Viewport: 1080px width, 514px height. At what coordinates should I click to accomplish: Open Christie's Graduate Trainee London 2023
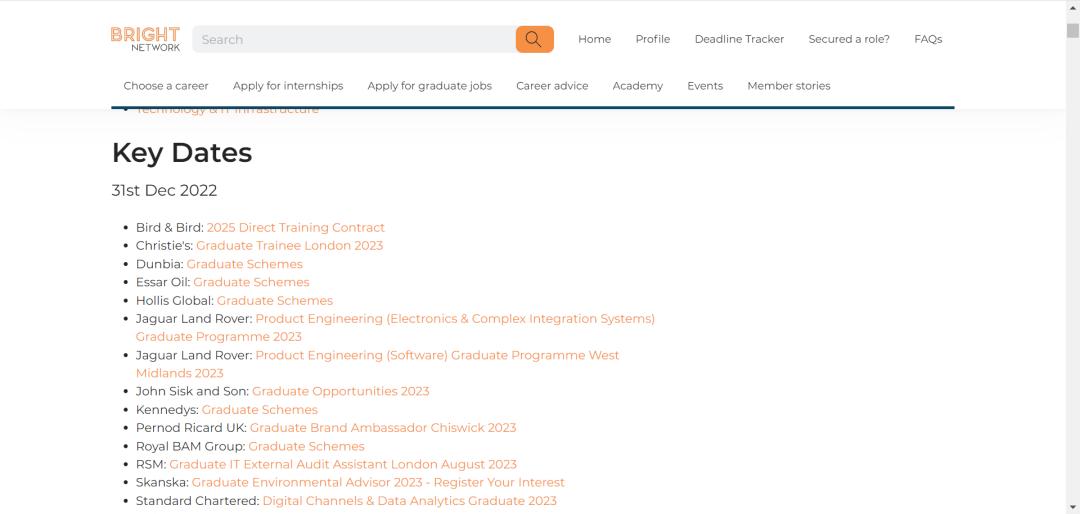(x=289, y=246)
